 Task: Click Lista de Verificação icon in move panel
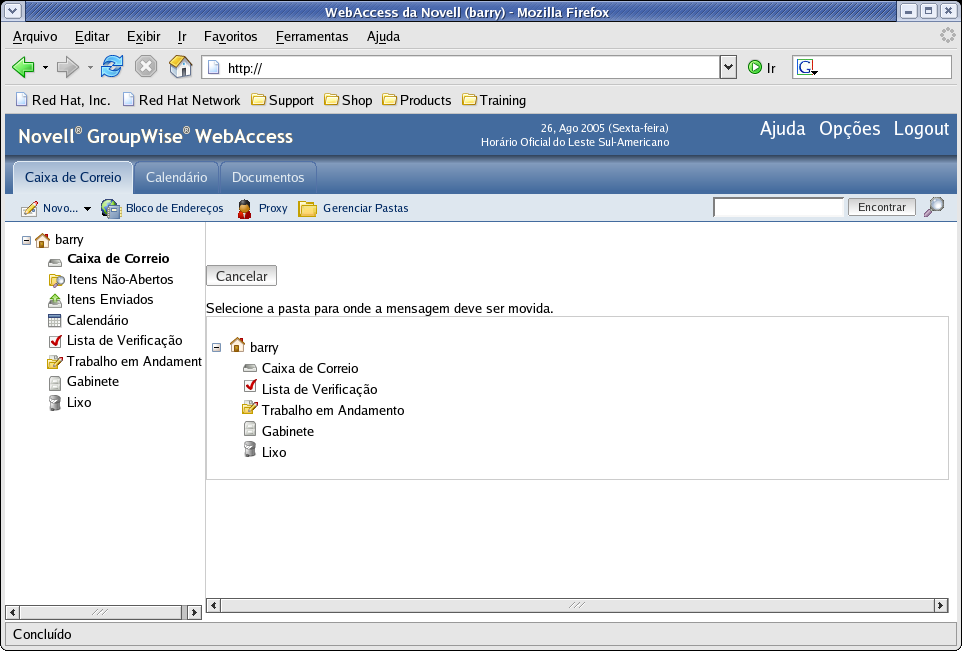point(250,386)
